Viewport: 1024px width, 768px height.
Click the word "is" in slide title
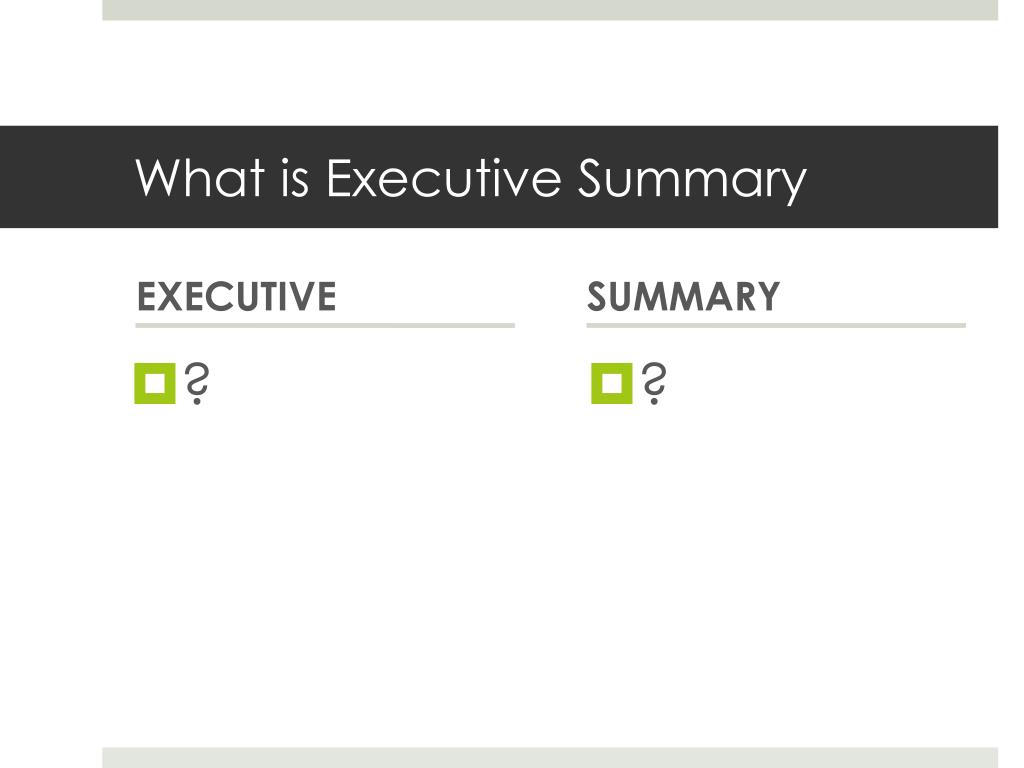295,178
